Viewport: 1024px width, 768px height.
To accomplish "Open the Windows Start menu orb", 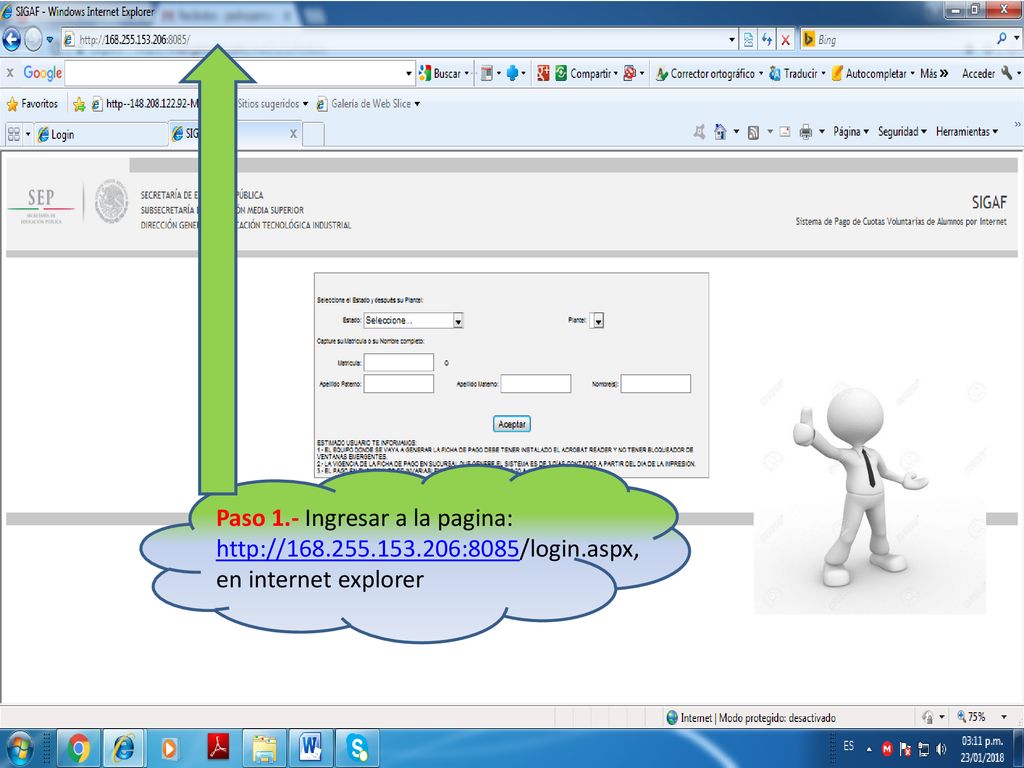I will 18,748.
